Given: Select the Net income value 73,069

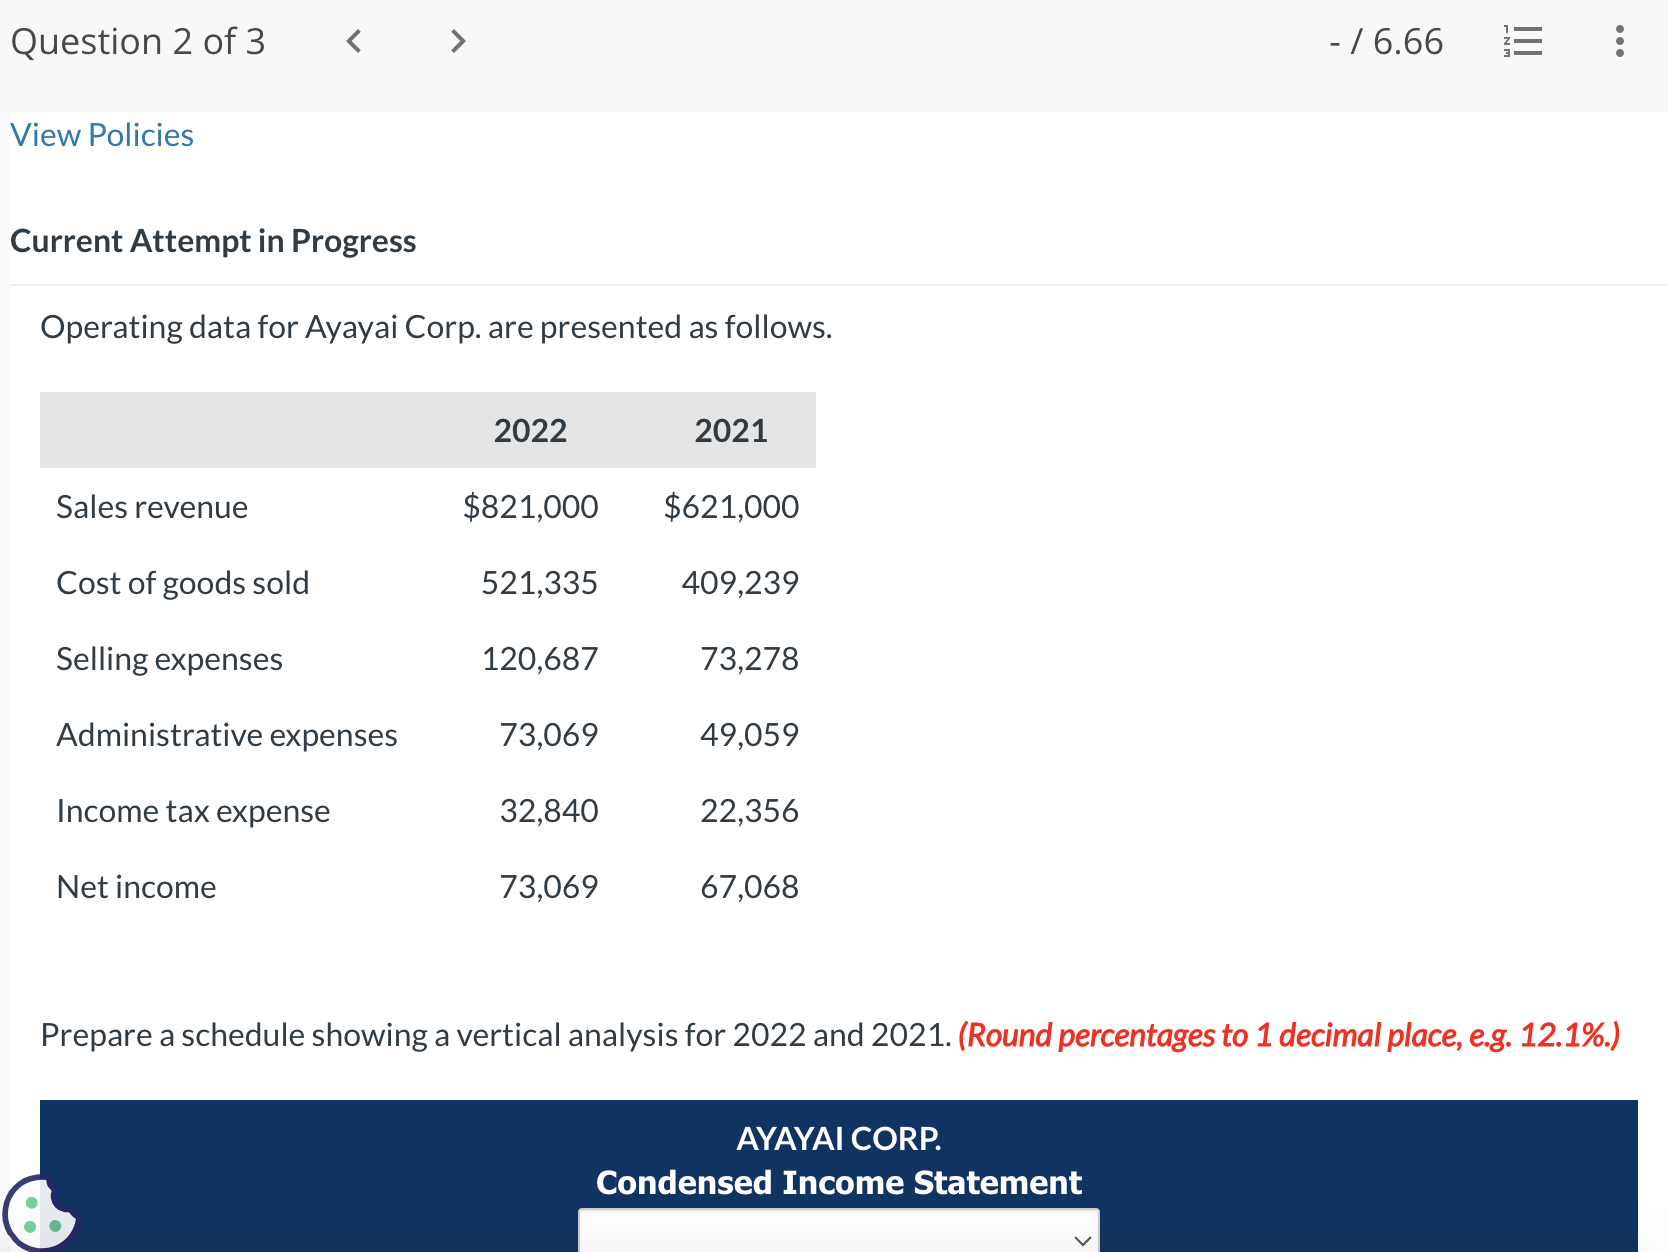Looking at the screenshot, I should point(548,886).
